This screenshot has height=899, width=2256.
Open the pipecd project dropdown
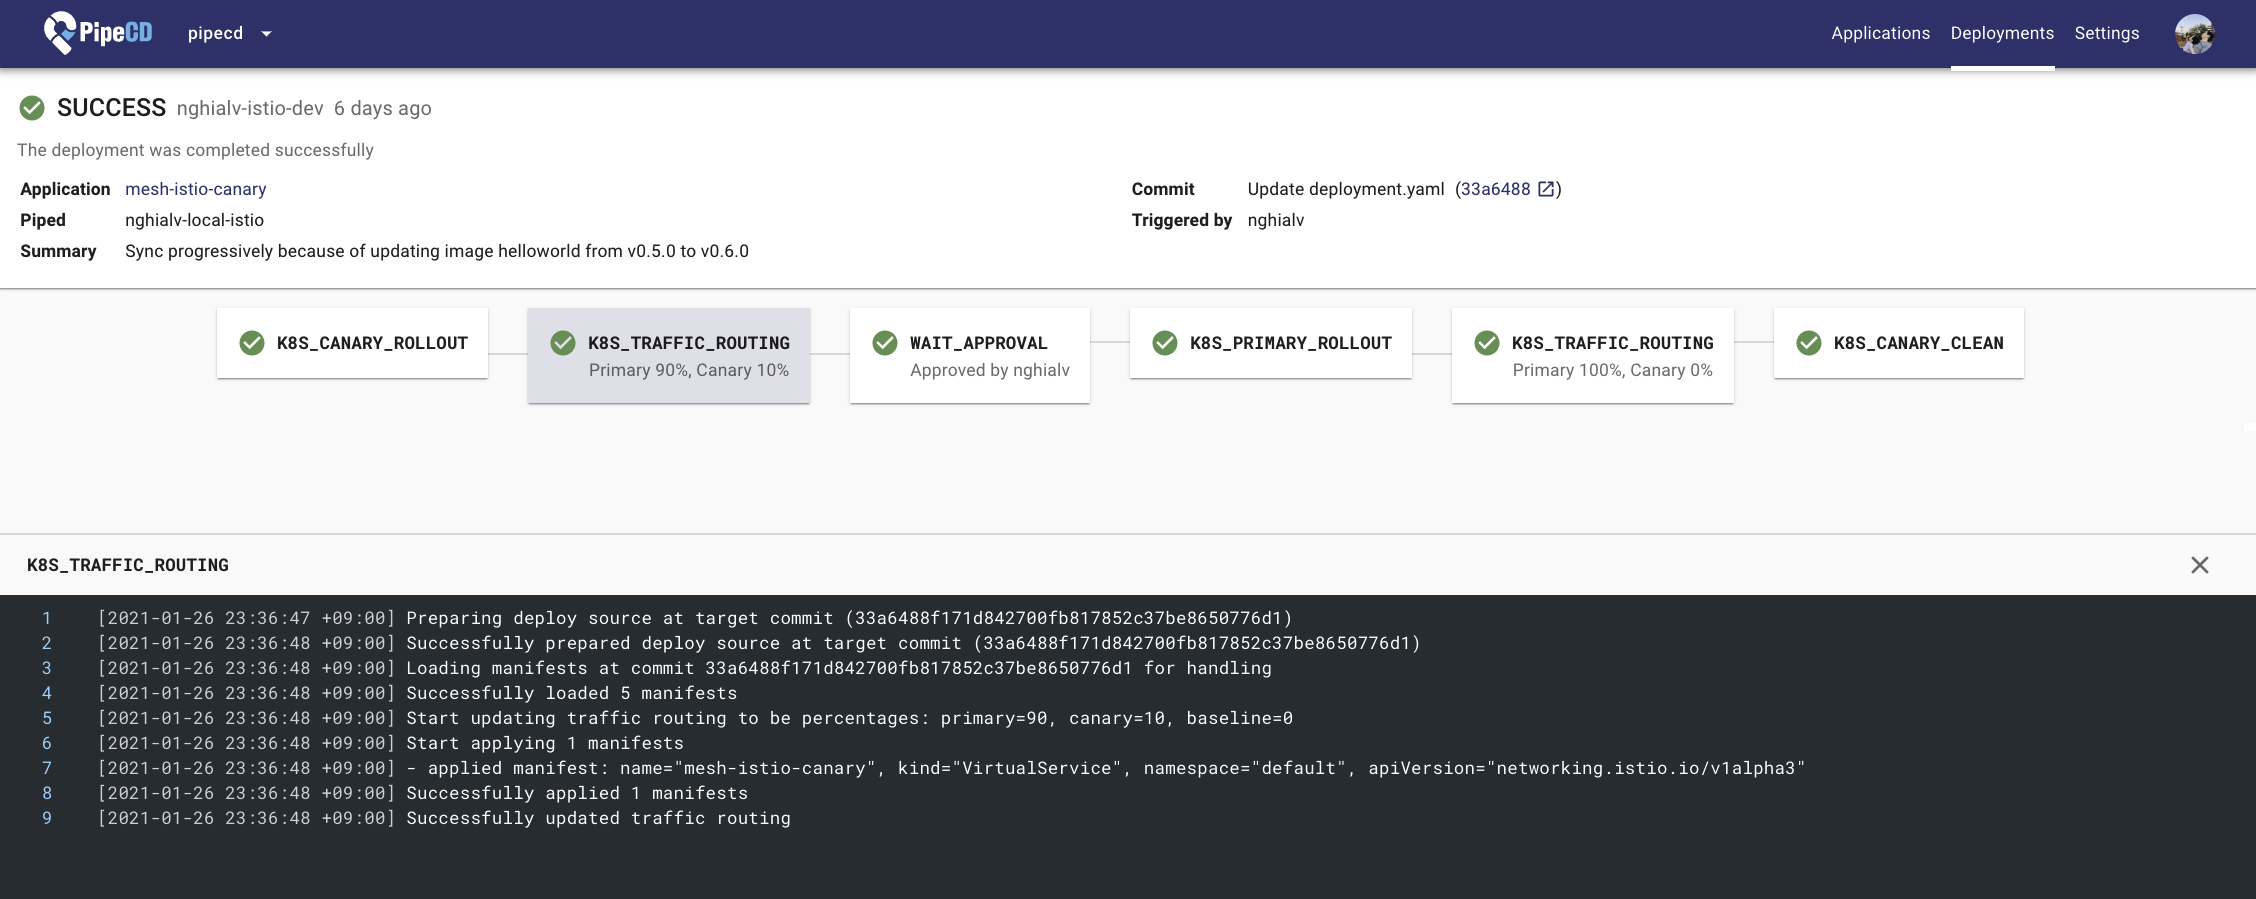230,33
